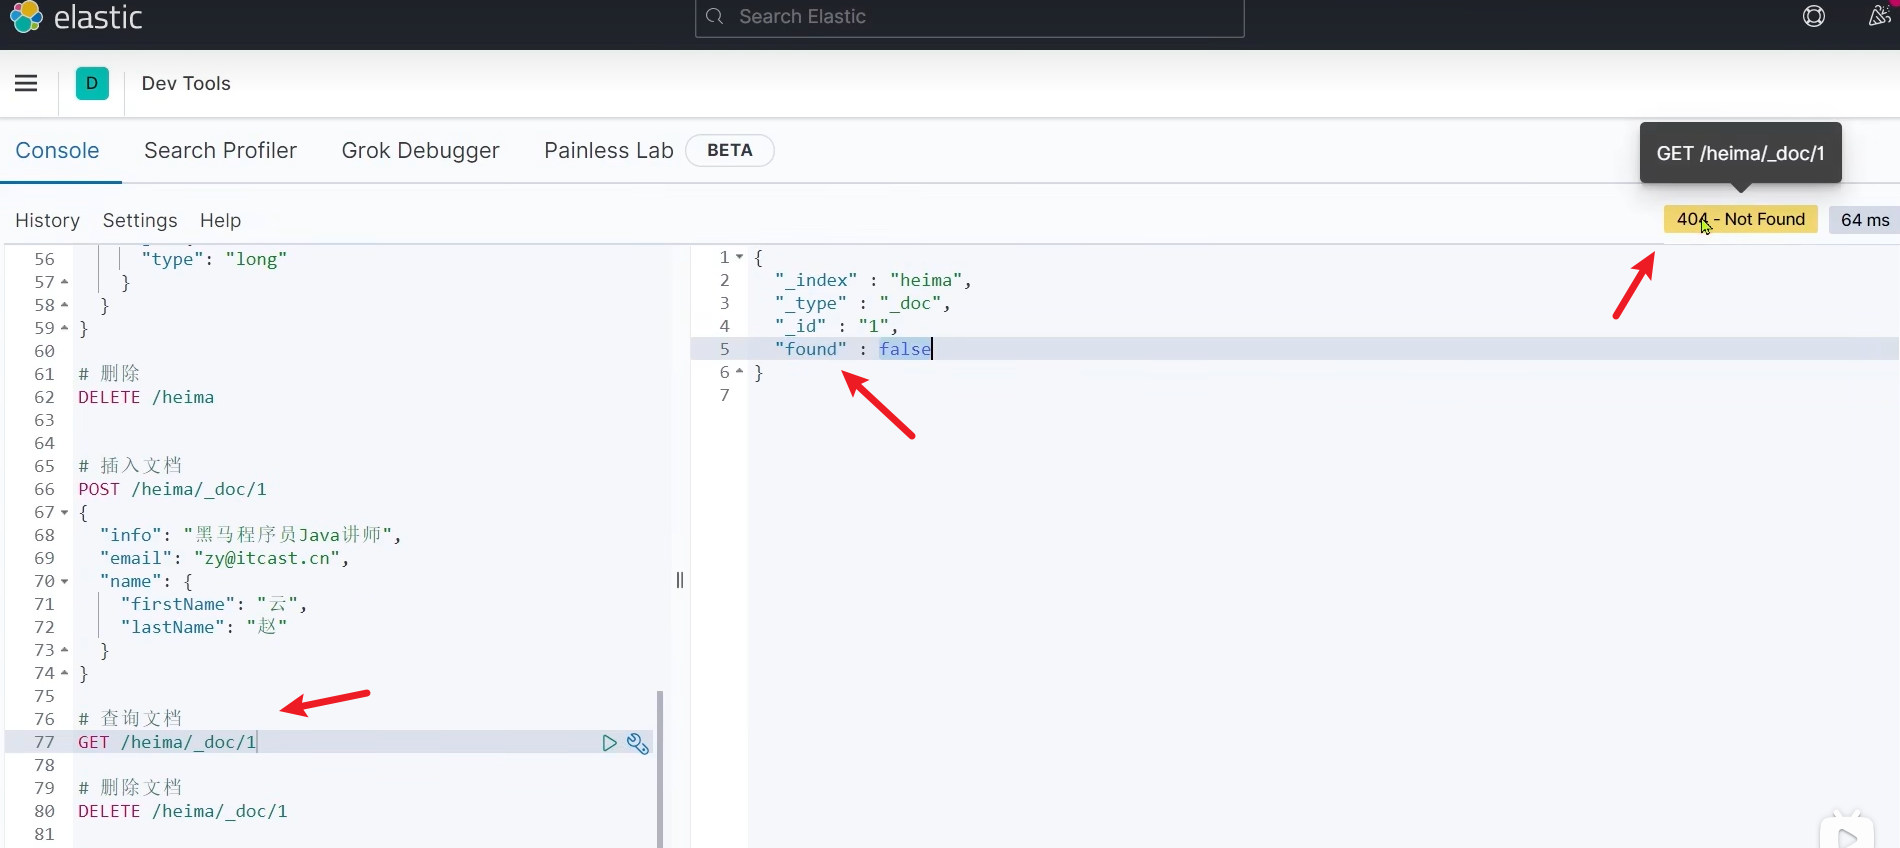
Task: Open the console Help panel
Action: [x=220, y=220]
